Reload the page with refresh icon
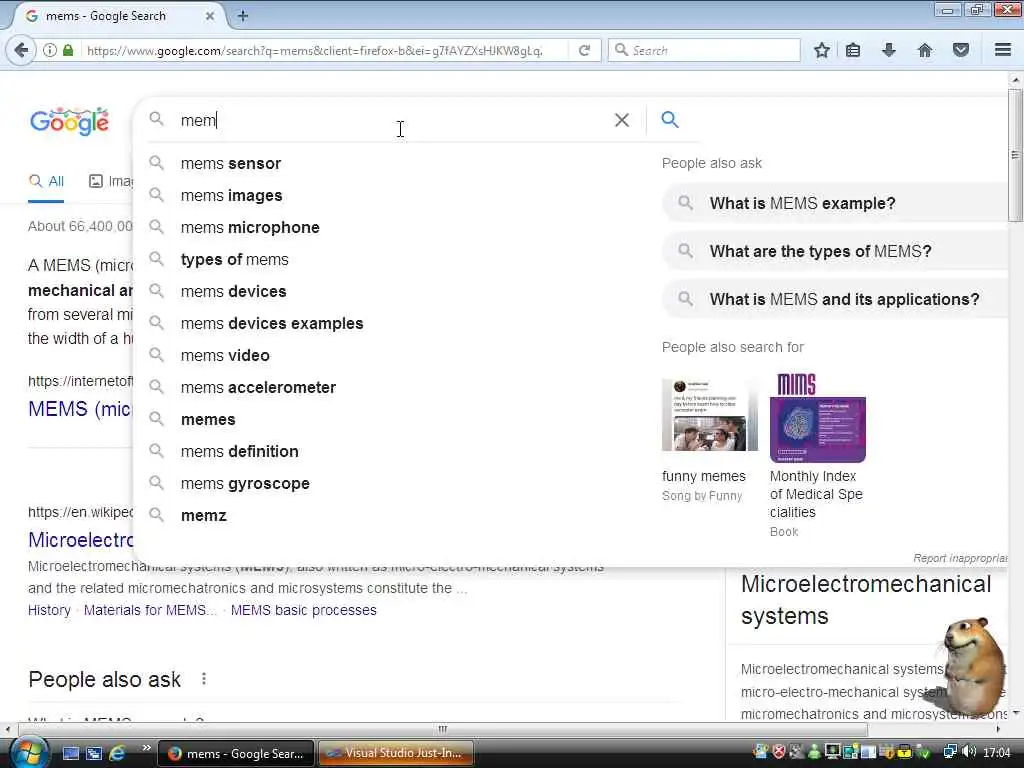The height and width of the screenshot is (768, 1024). tap(584, 50)
